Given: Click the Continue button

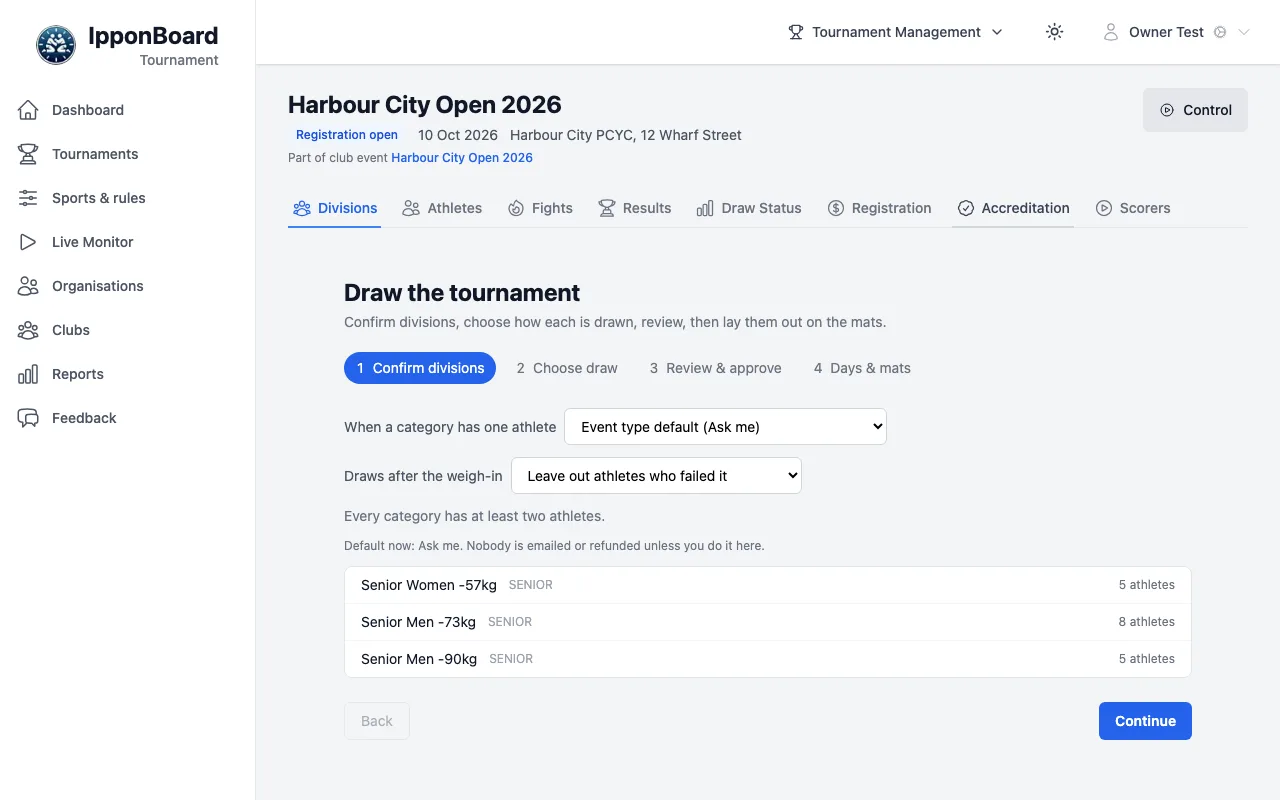Looking at the screenshot, I should tap(1145, 721).
